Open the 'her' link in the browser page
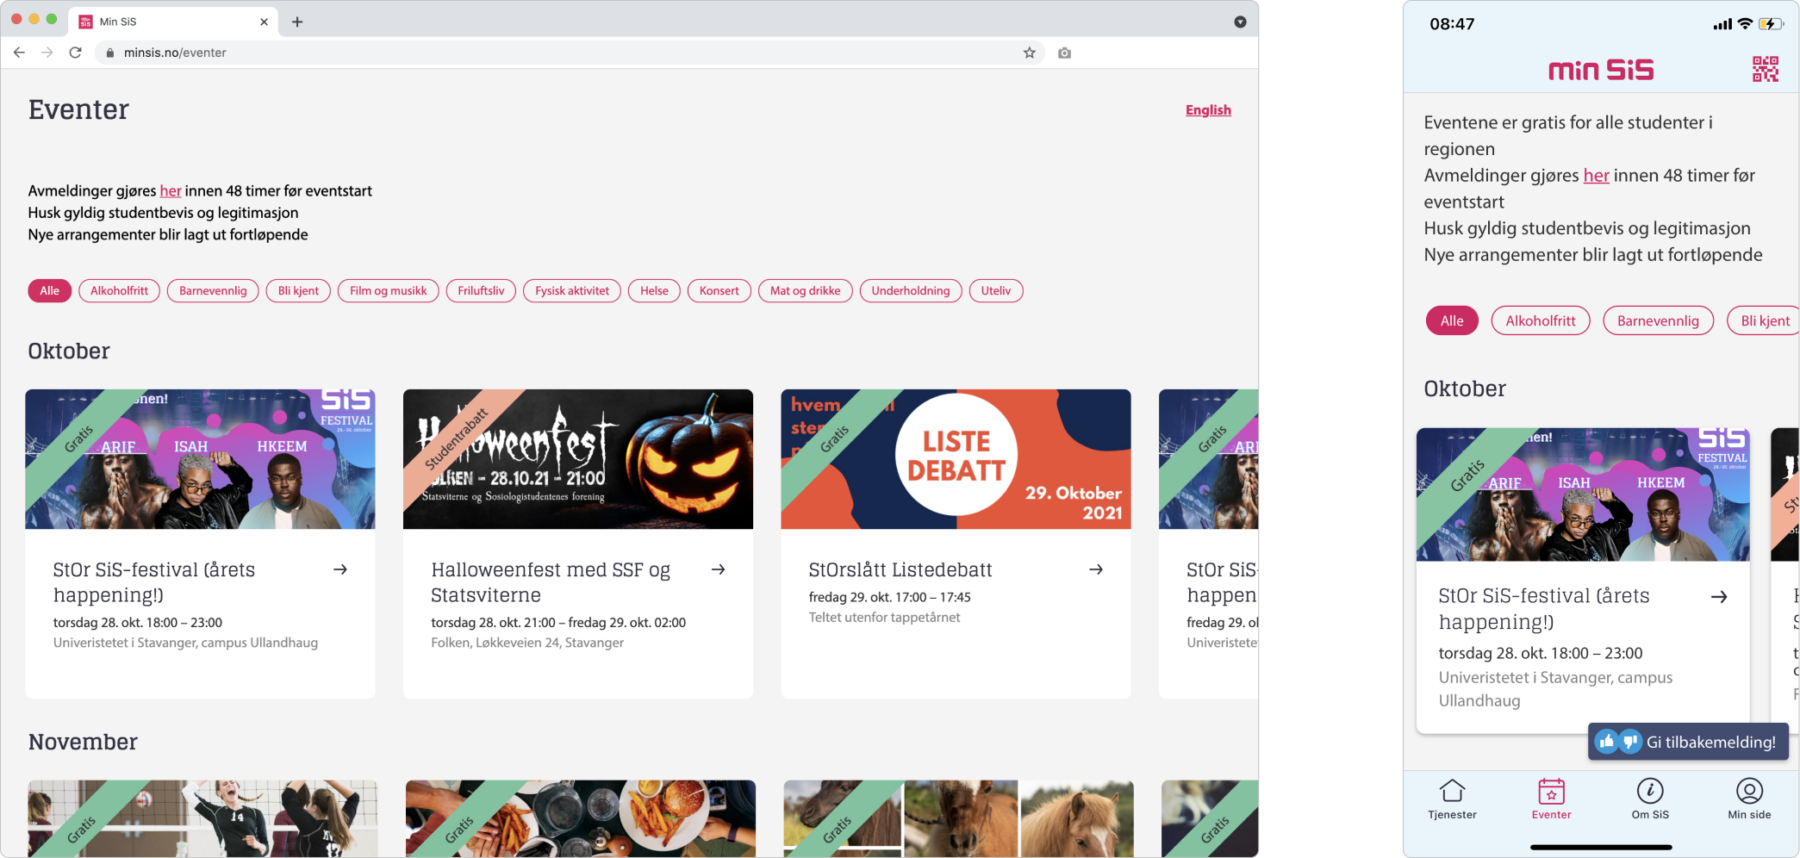The width and height of the screenshot is (1800, 858). click(171, 191)
